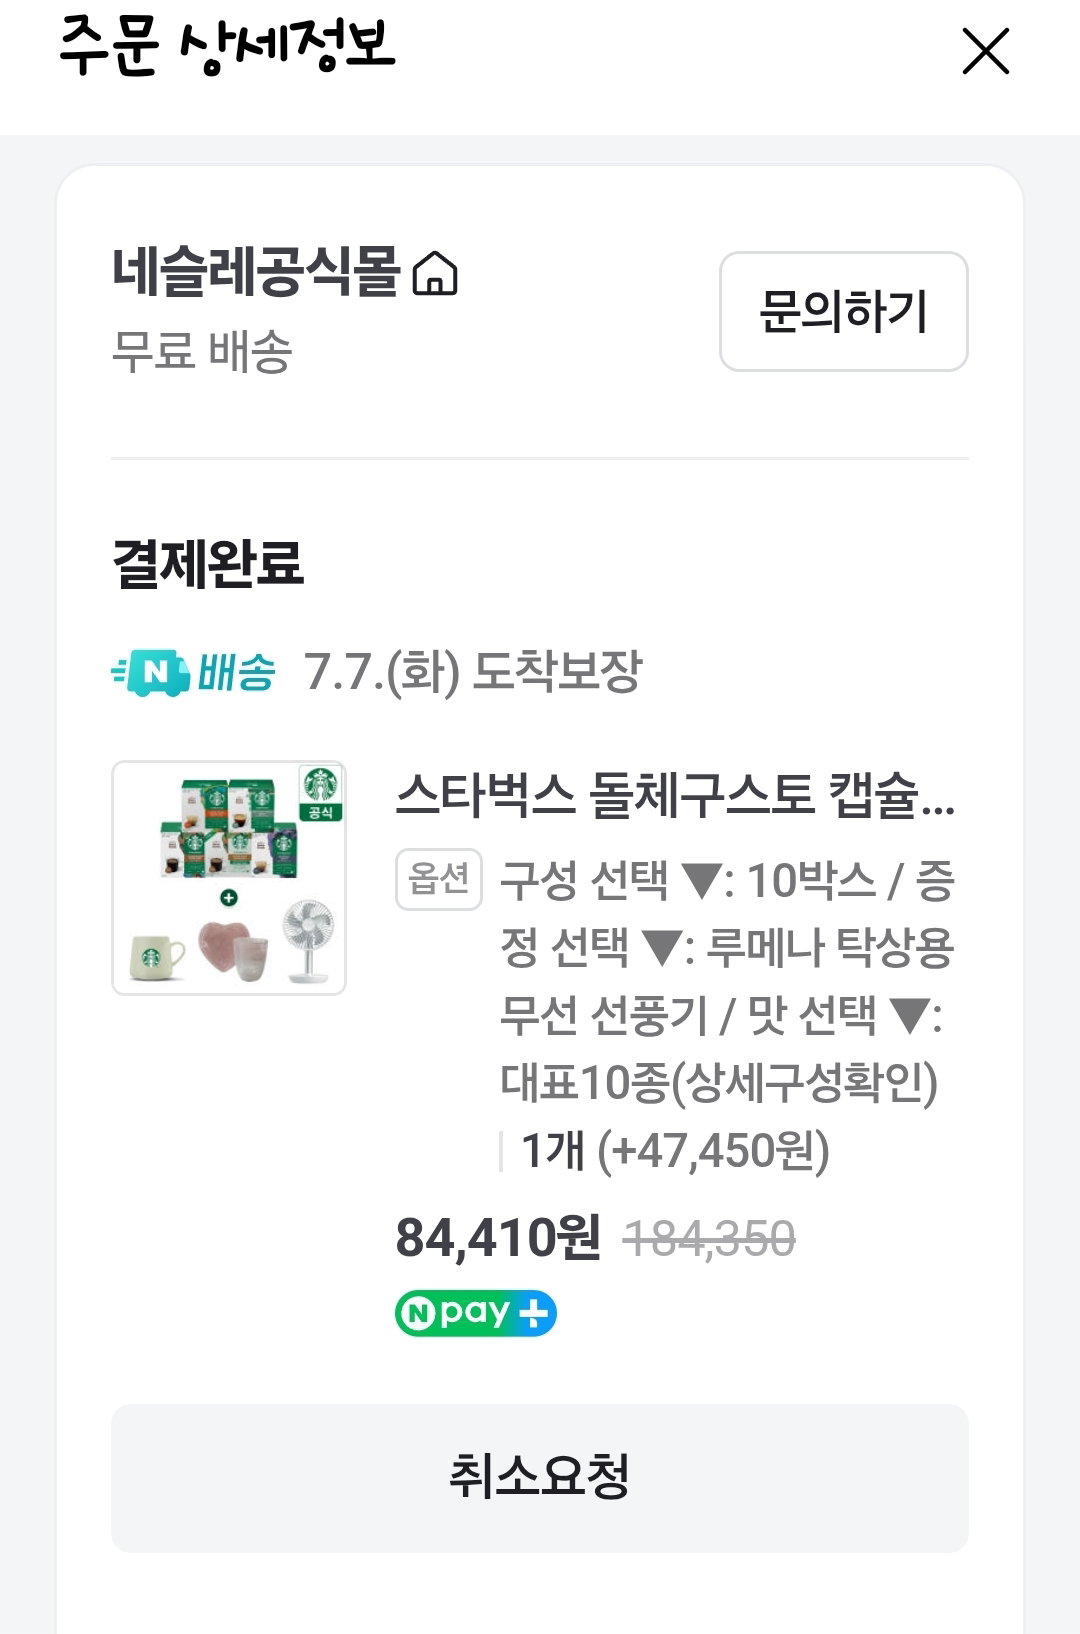Tap the crossed-out 184,350 original price
The height and width of the screenshot is (1634, 1080).
tap(709, 1239)
